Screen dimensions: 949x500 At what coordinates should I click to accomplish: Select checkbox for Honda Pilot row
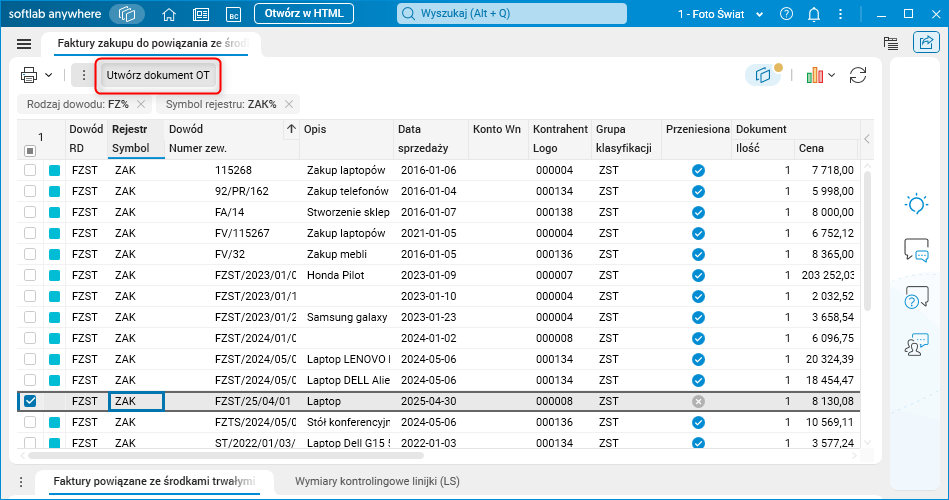coord(30,275)
